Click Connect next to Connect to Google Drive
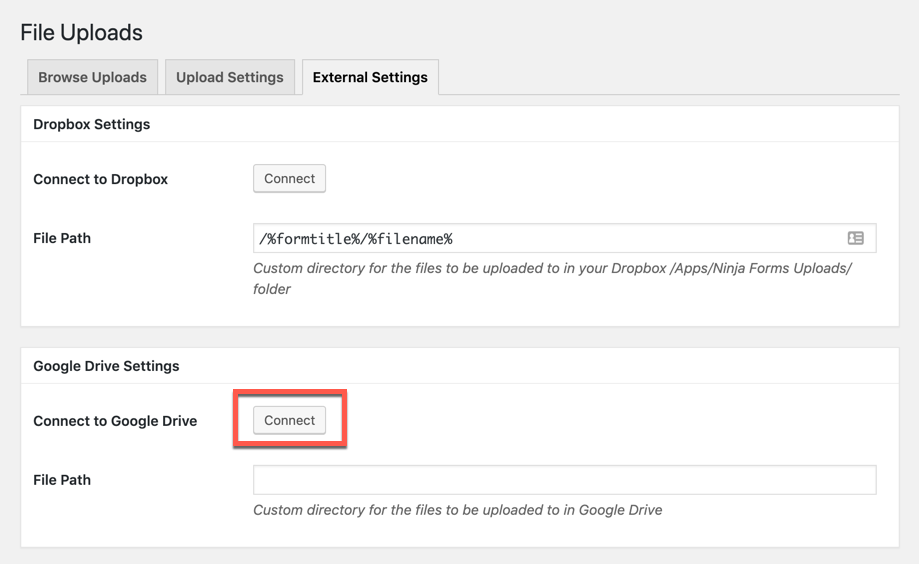The image size is (919, 564). (289, 420)
